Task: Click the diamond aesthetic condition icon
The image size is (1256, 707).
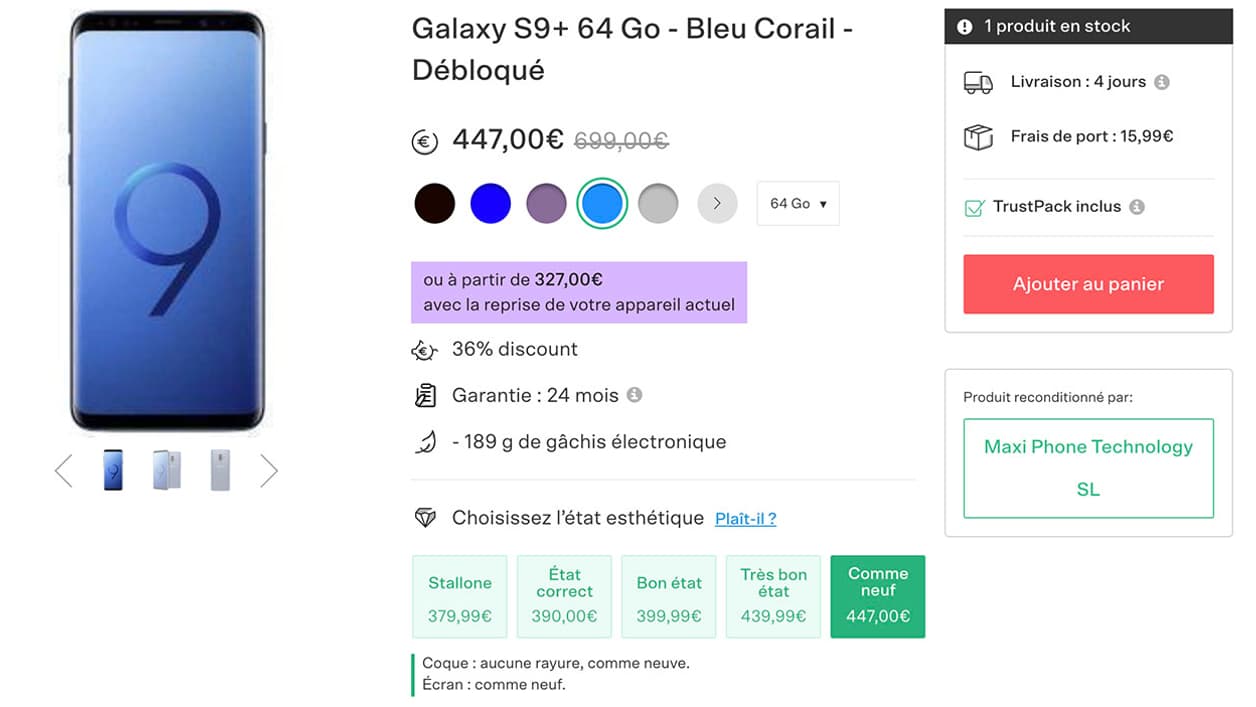Action: [425, 518]
